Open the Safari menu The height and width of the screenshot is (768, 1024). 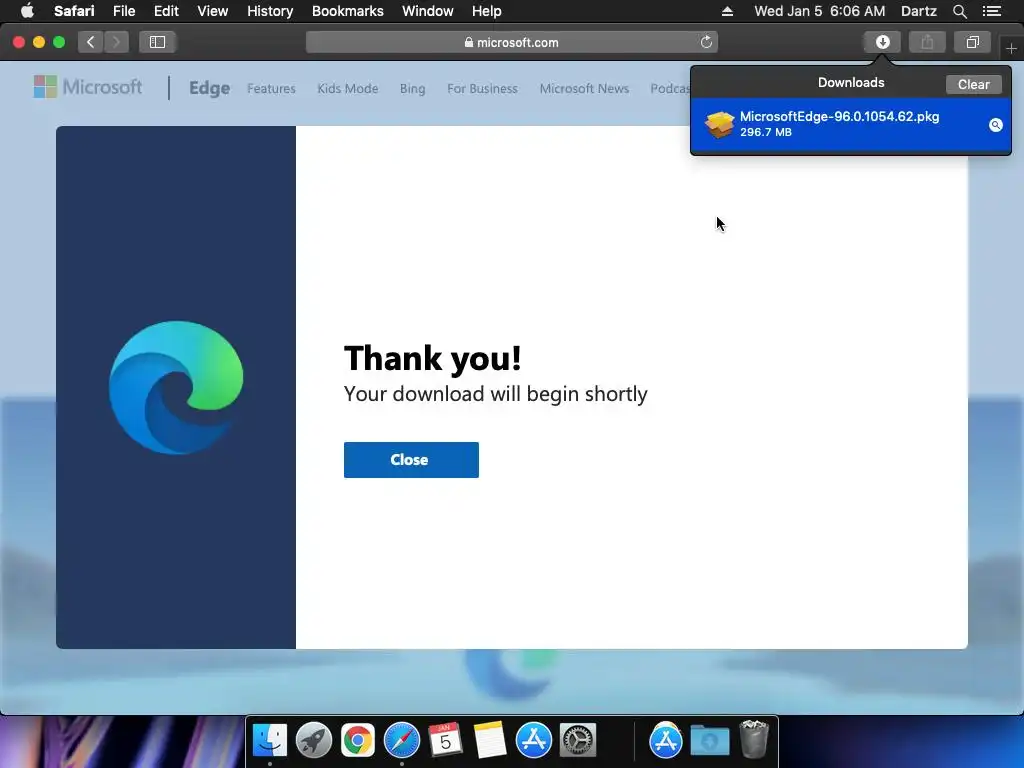74,11
